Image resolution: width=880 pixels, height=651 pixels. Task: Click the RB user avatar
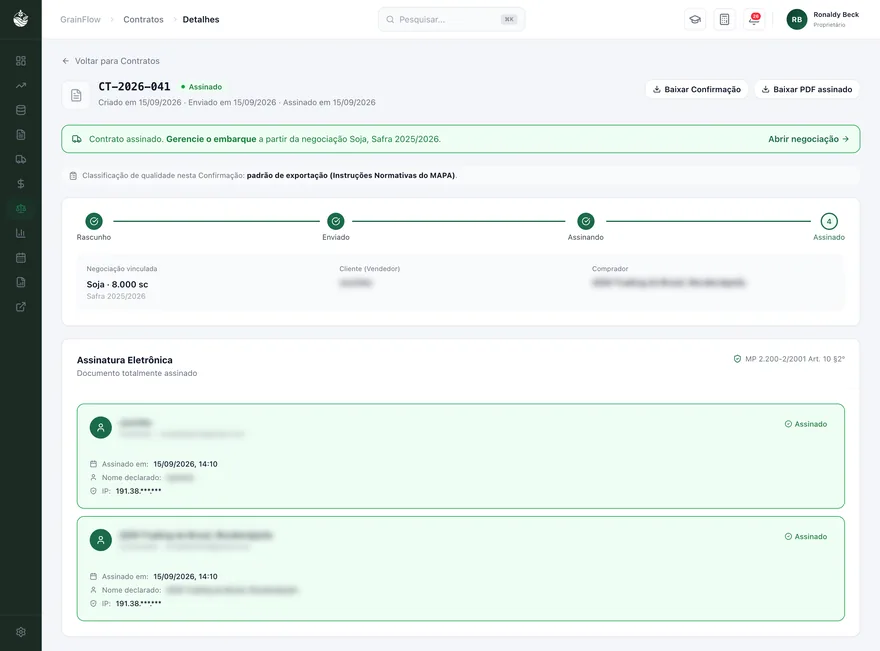(x=796, y=20)
